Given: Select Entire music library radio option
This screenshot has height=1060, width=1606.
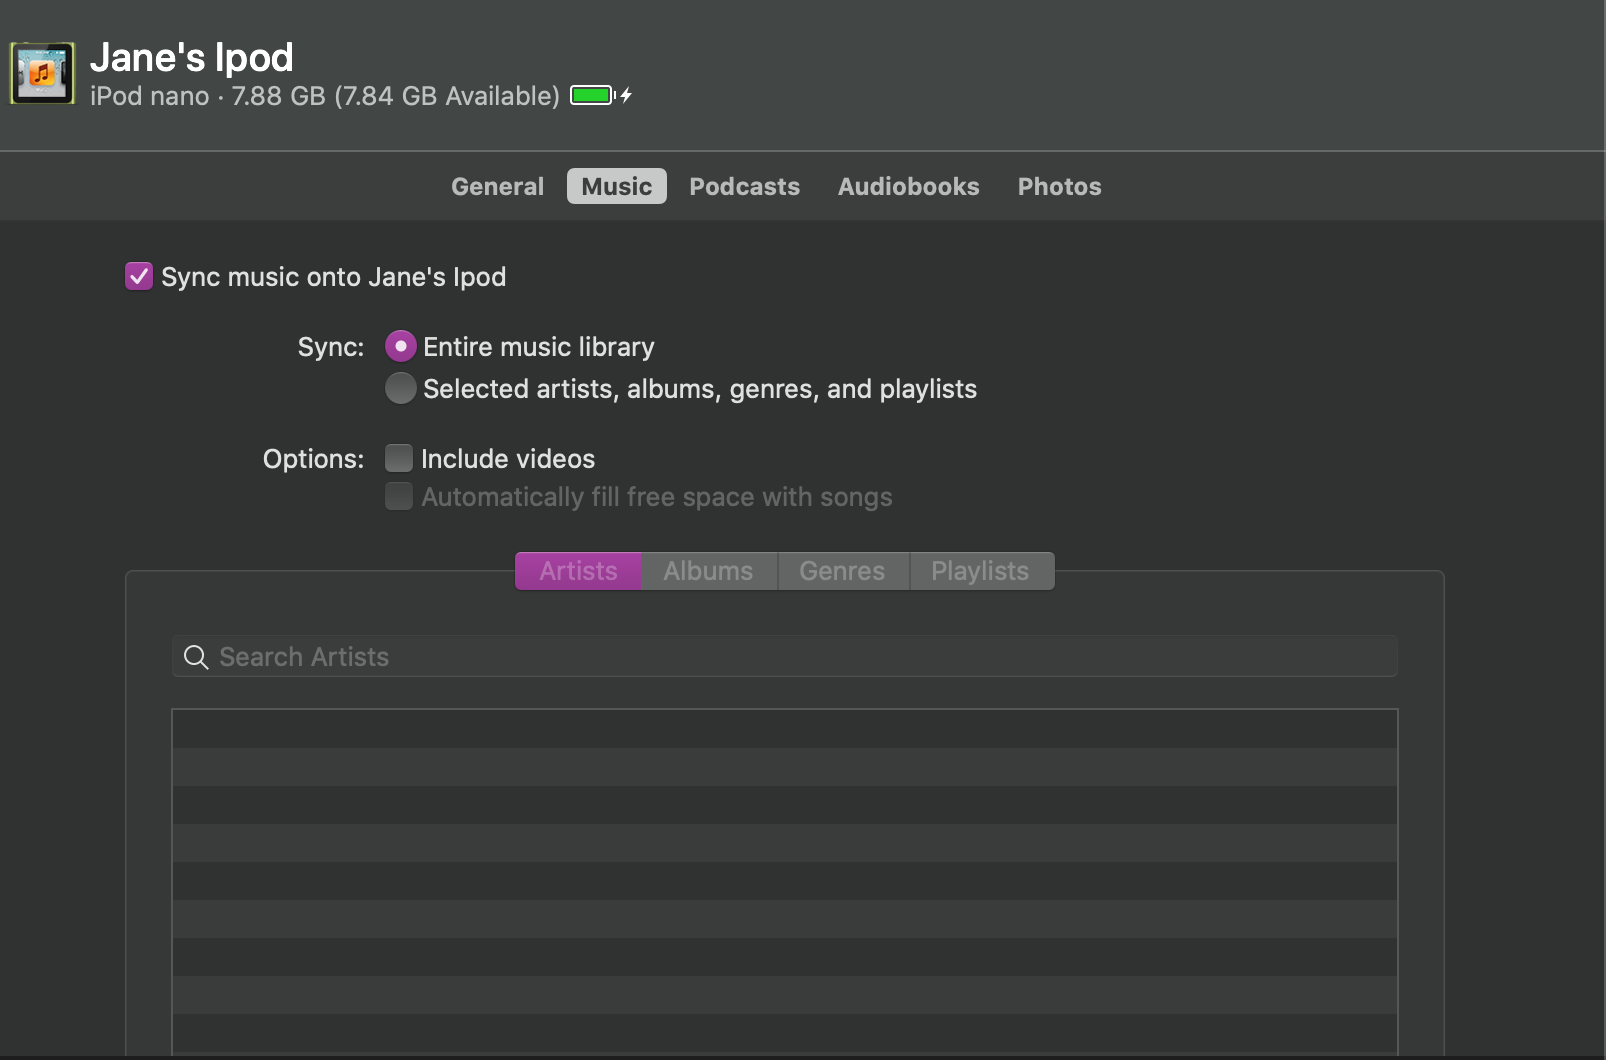Looking at the screenshot, I should click(401, 346).
